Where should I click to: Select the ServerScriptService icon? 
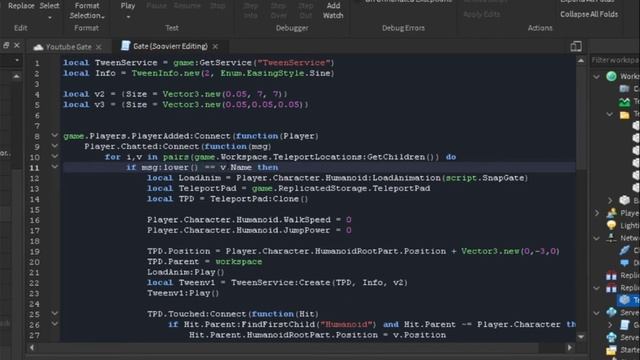point(611,313)
